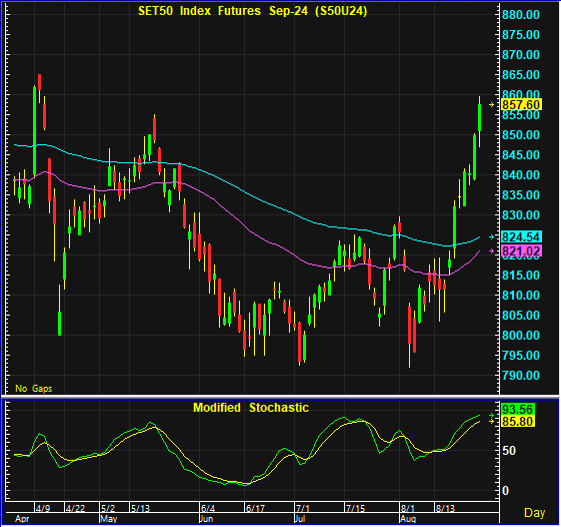Click the yellow arrow beside 857.60 price
The width and height of the screenshot is (561, 527).
pos(492,104)
